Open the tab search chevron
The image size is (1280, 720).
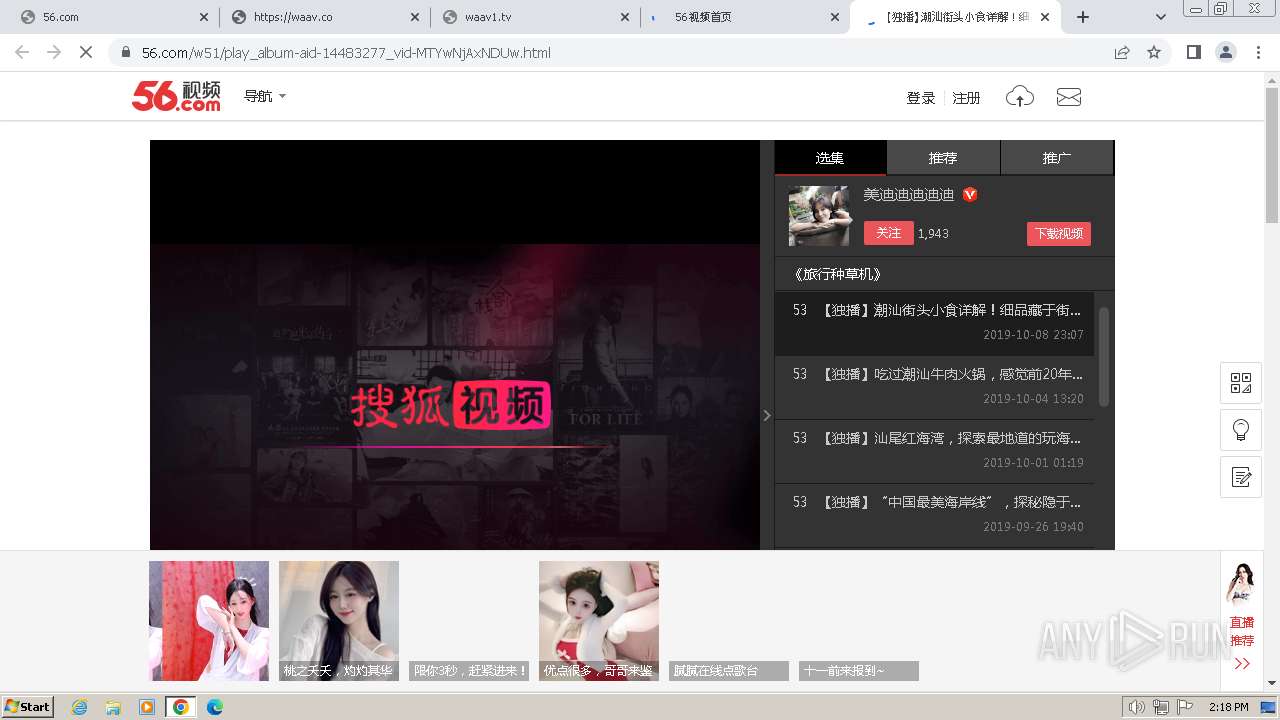[x=1160, y=17]
